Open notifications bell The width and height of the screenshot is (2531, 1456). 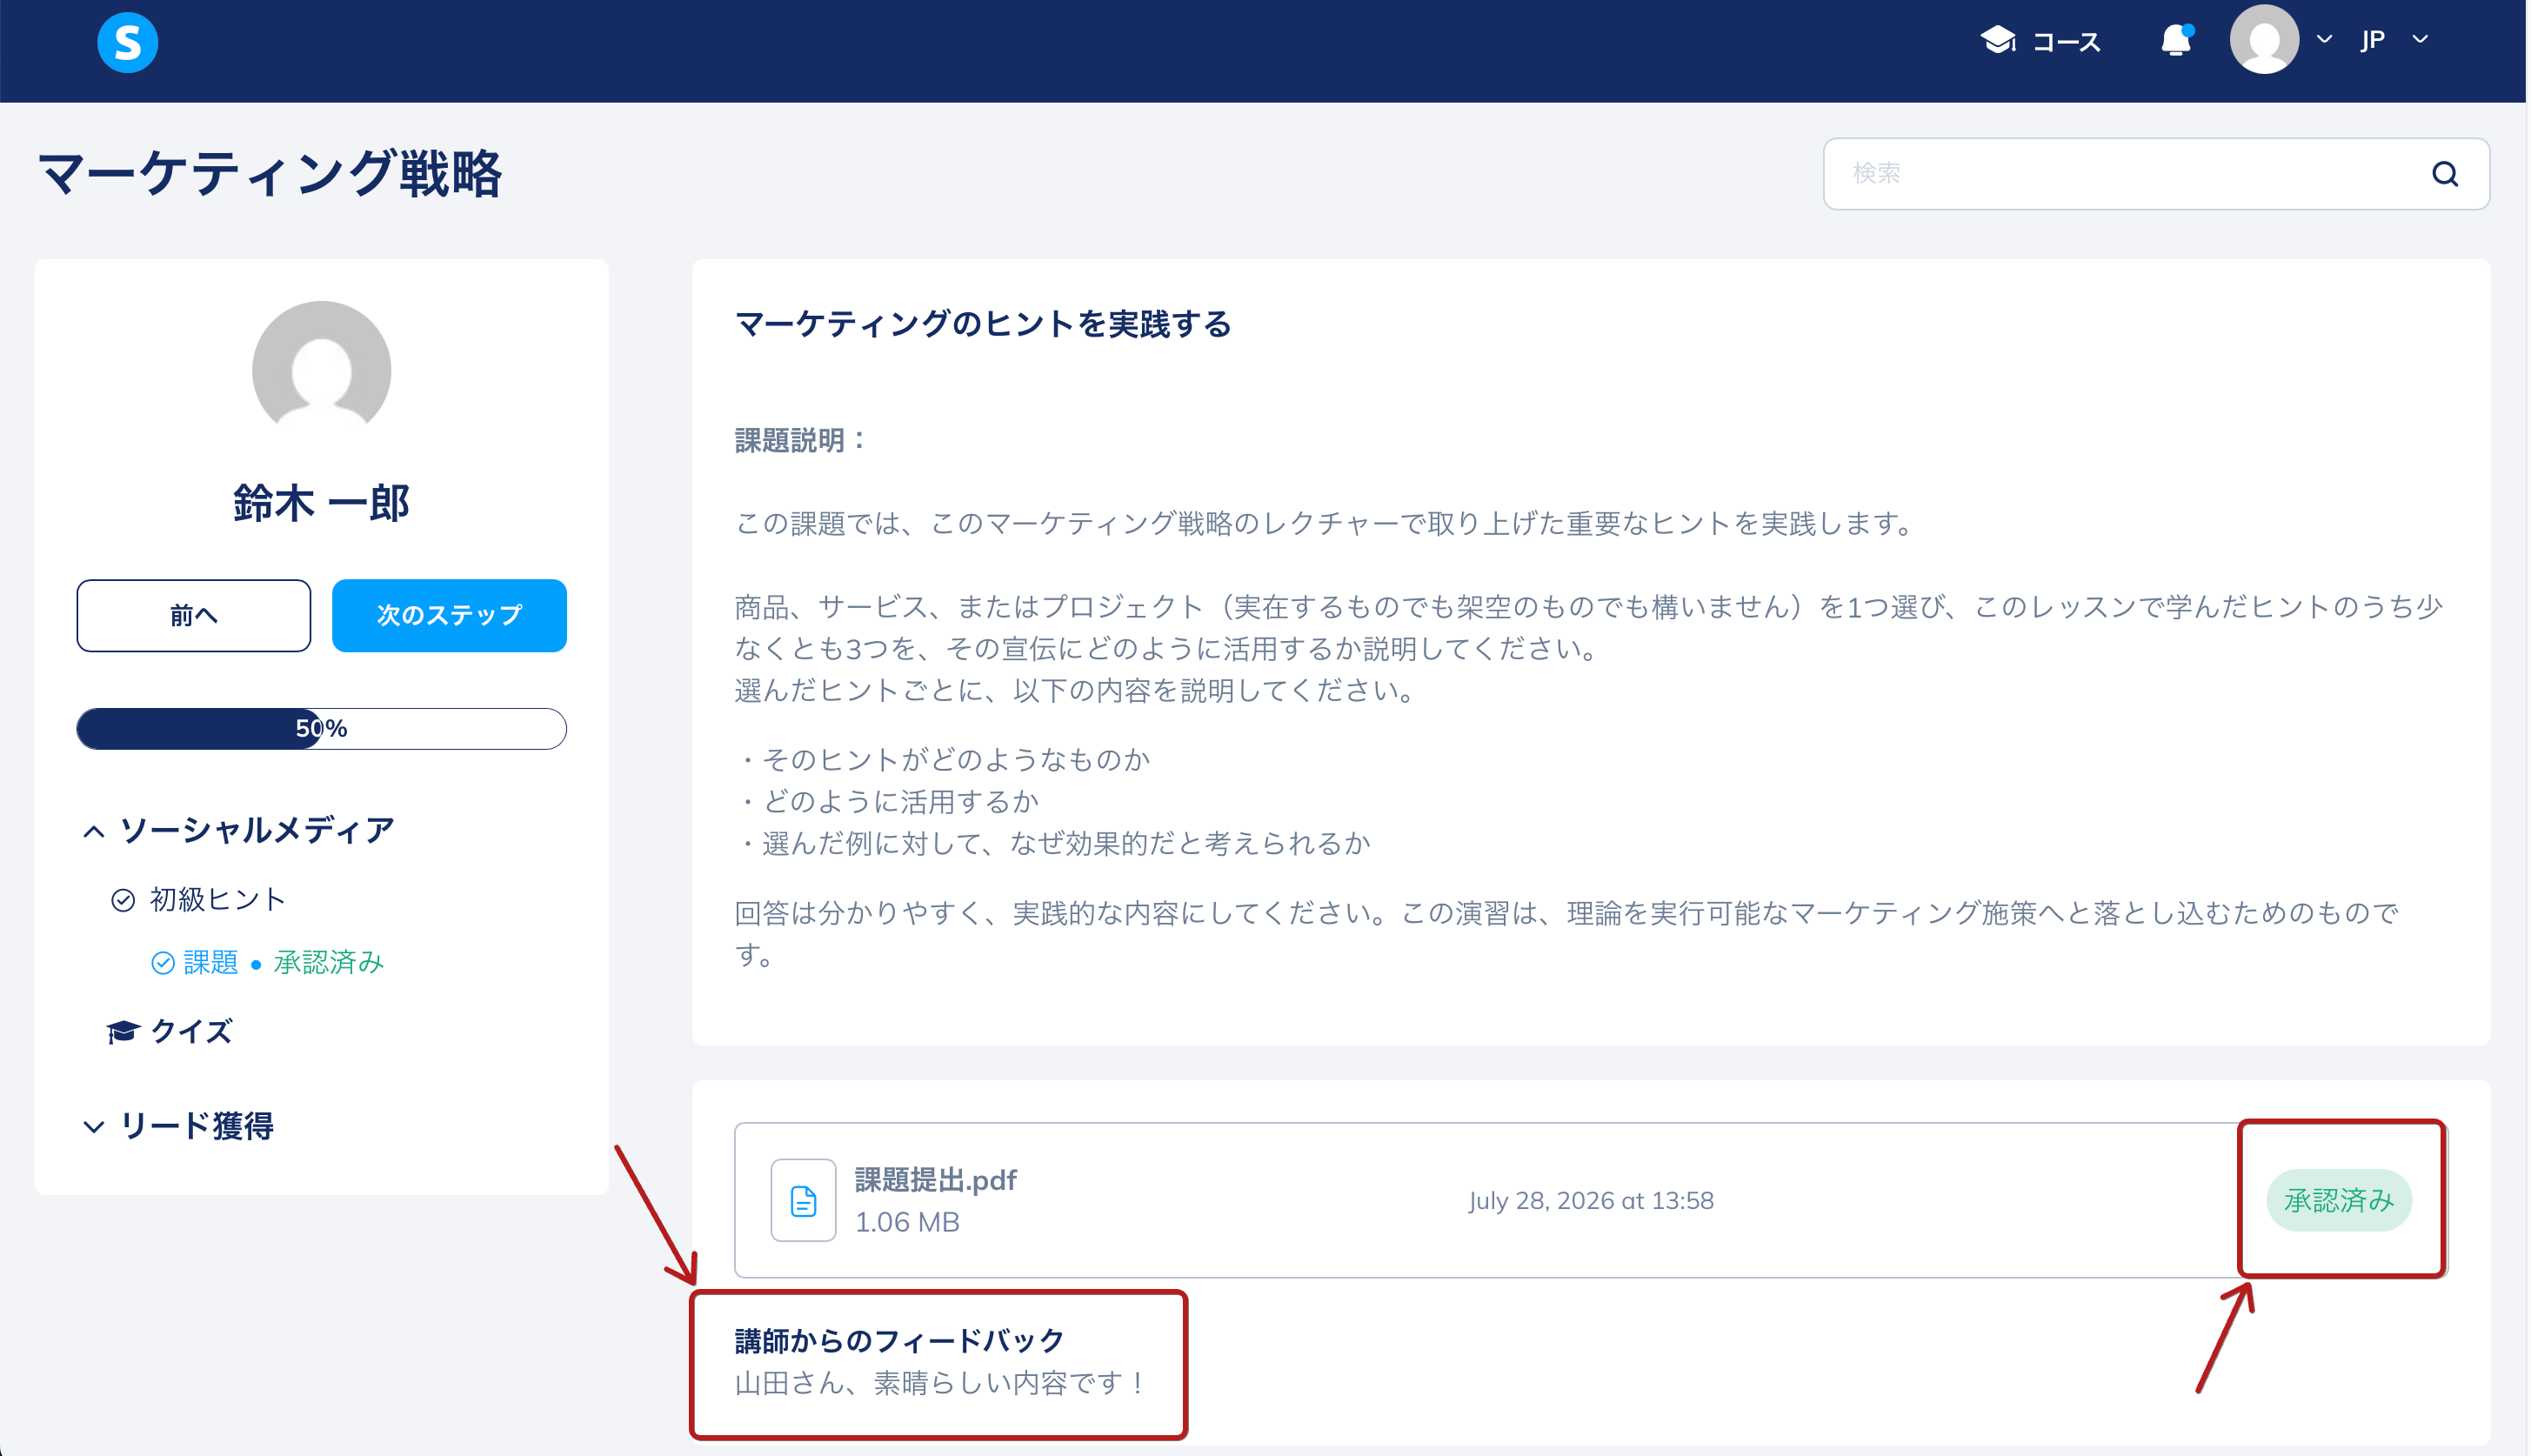pyautogui.click(x=2176, y=40)
